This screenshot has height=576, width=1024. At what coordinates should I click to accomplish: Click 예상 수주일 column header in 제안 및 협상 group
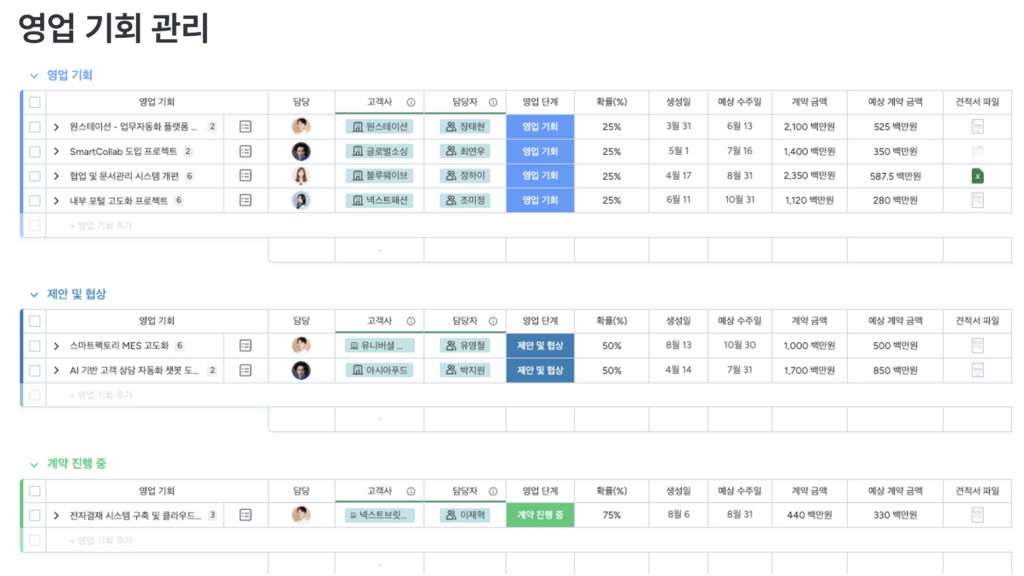[x=739, y=321]
